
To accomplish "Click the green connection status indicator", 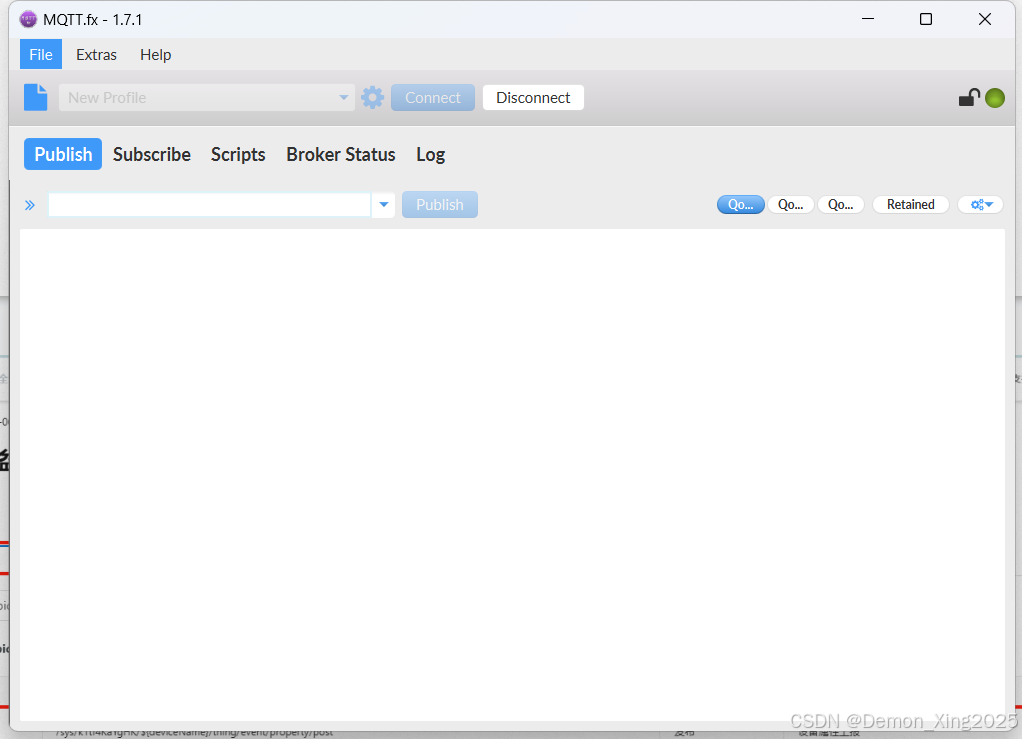I will 995,98.
